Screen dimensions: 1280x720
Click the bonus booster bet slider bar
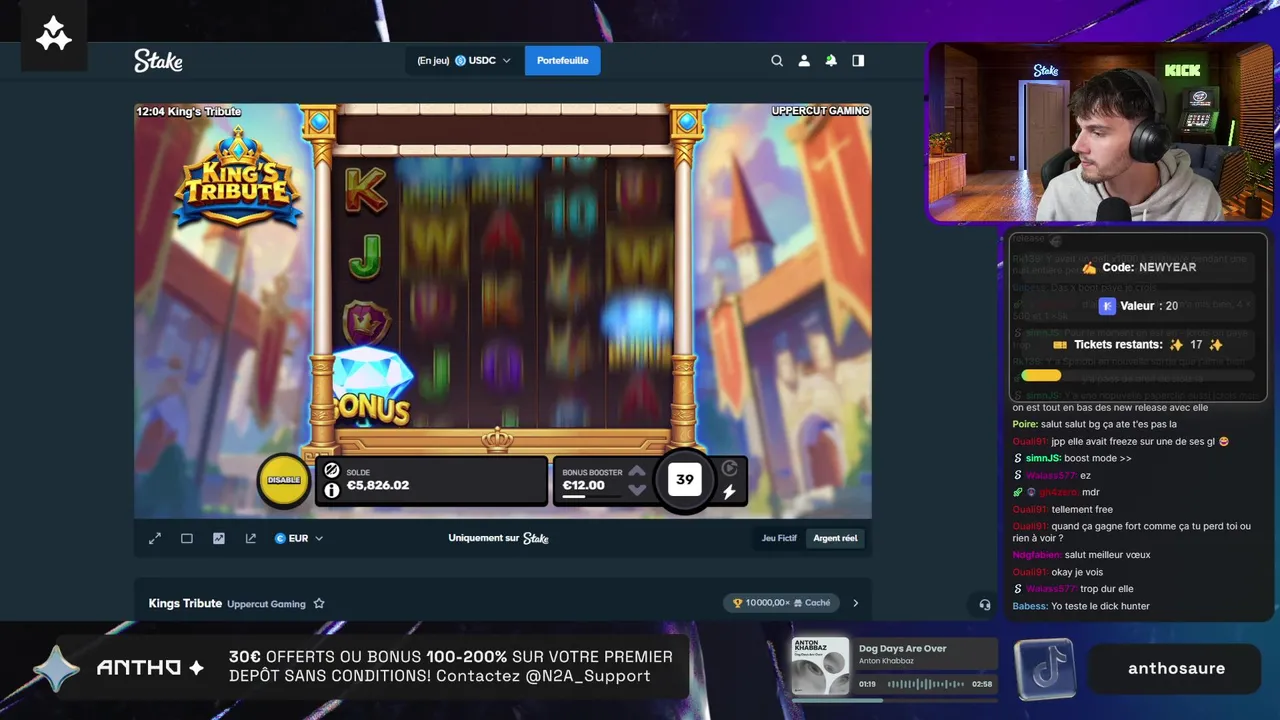coord(591,496)
